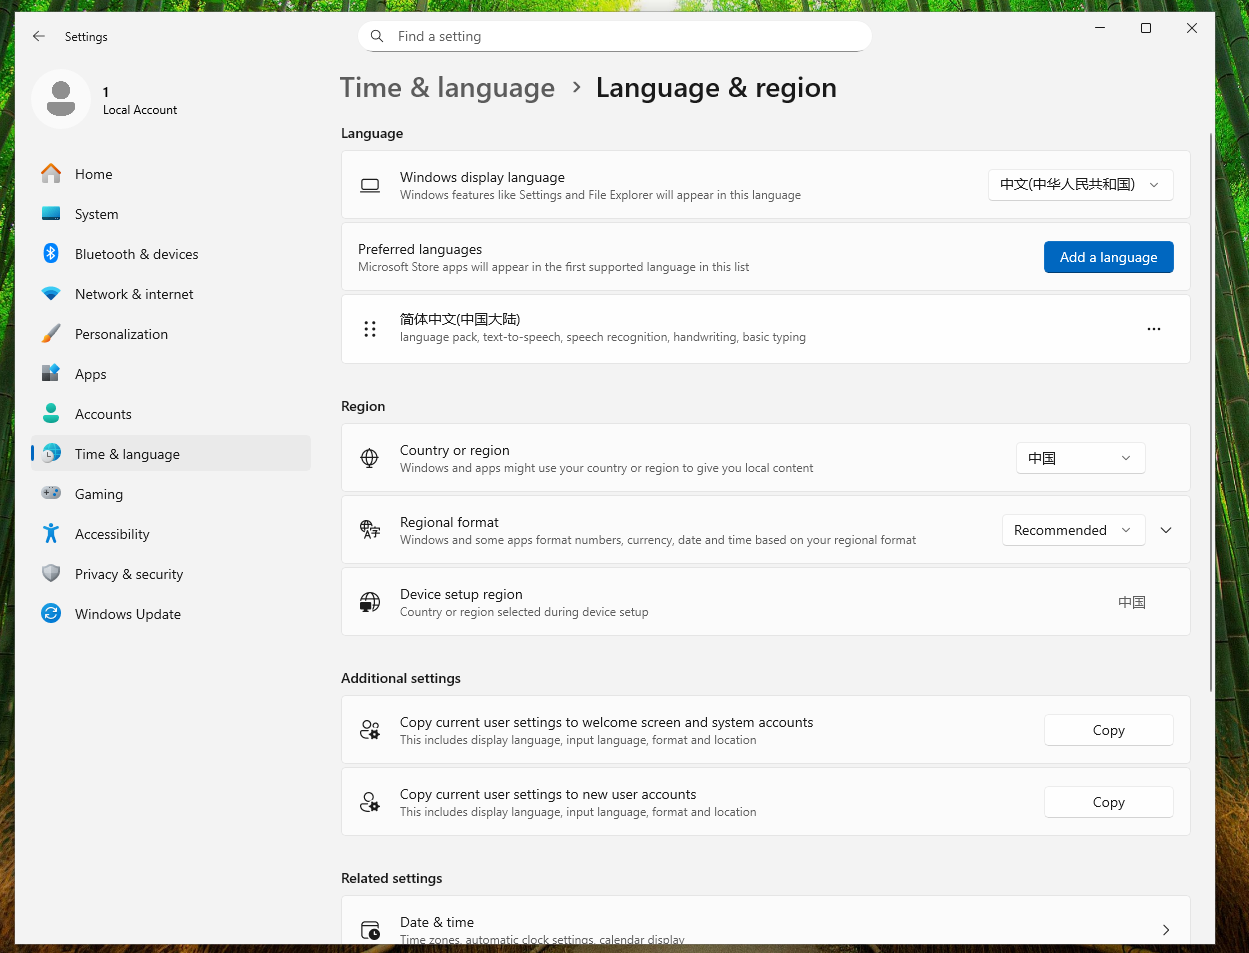Screen dimensions: 1249x953
Task: Click the Find a setting search box
Action: pyautogui.click(x=615, y=36)
